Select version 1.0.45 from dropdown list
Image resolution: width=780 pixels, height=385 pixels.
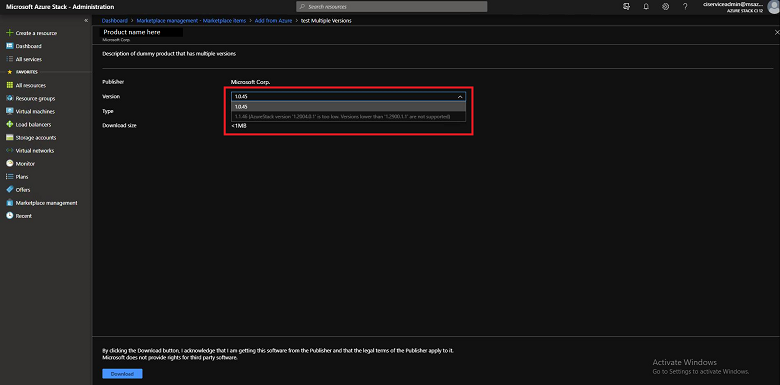(348, 106)
